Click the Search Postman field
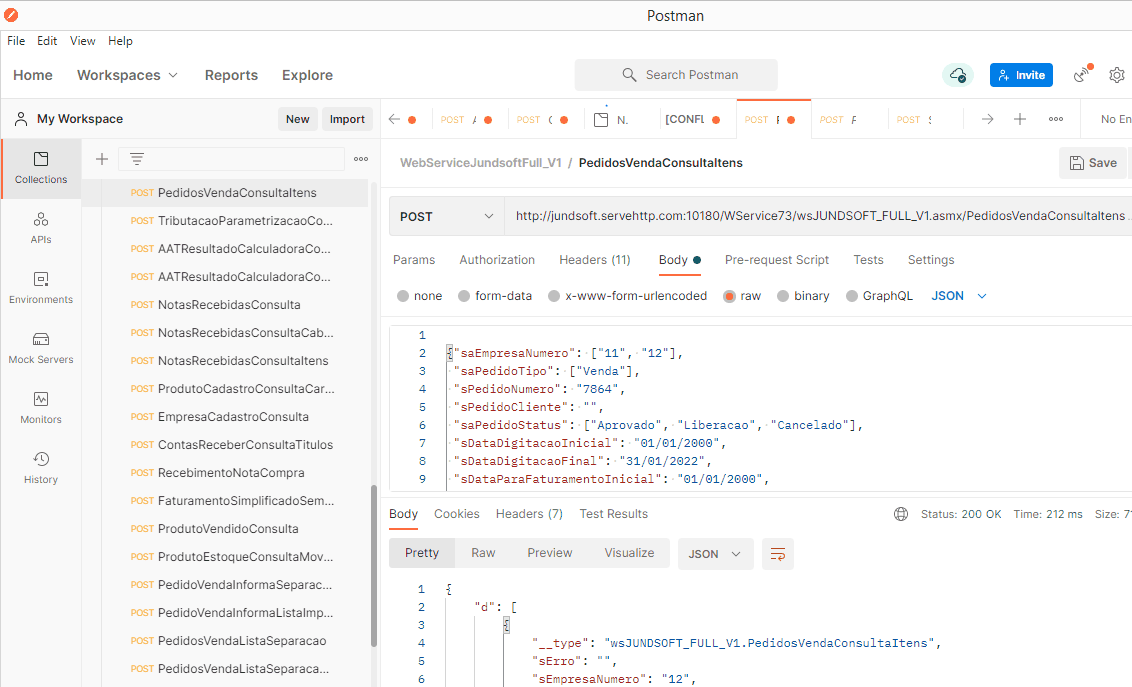 pyautogui.click(x=676, y=75)
